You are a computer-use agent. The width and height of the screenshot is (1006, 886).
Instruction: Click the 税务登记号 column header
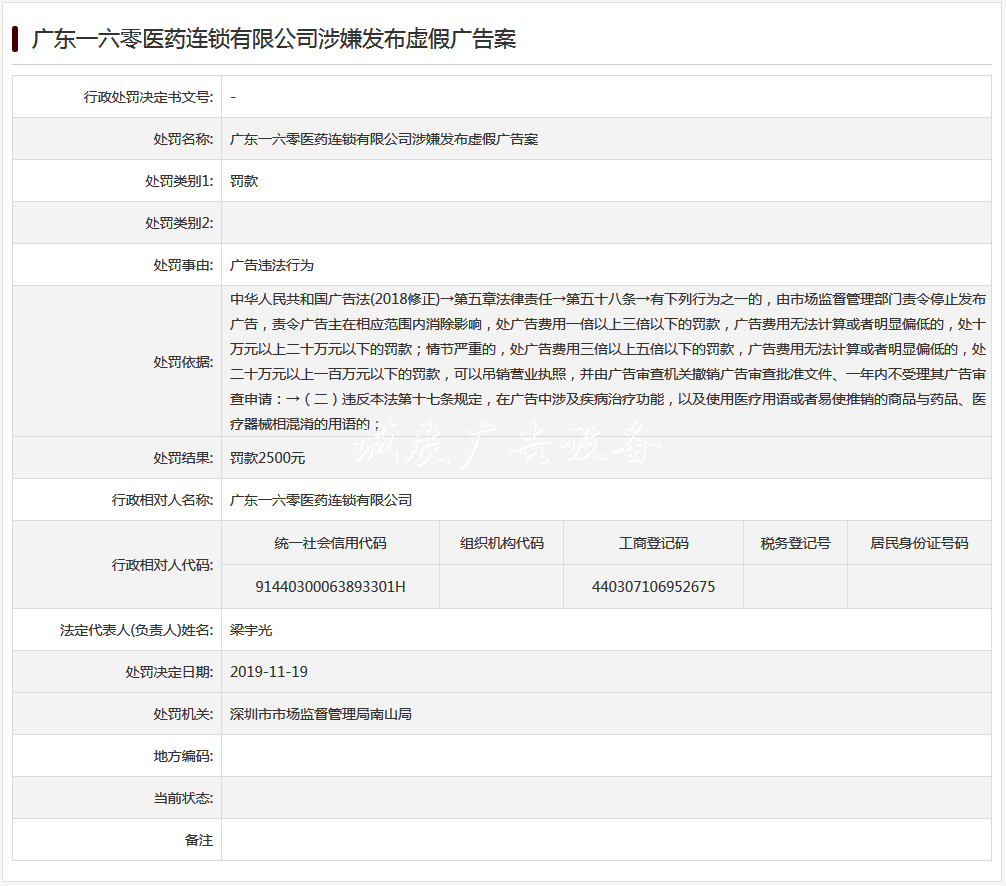[x=796, y=543]
